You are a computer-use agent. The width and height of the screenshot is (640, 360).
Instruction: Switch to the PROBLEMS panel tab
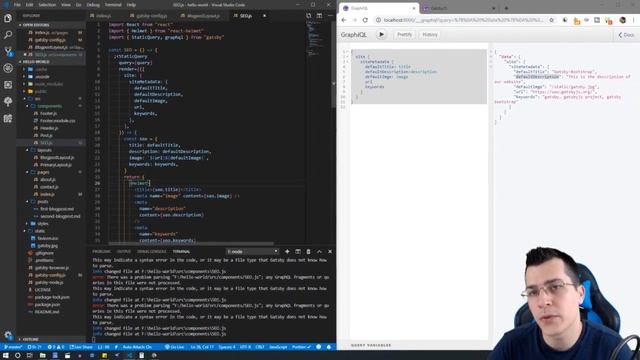(101, 251)
